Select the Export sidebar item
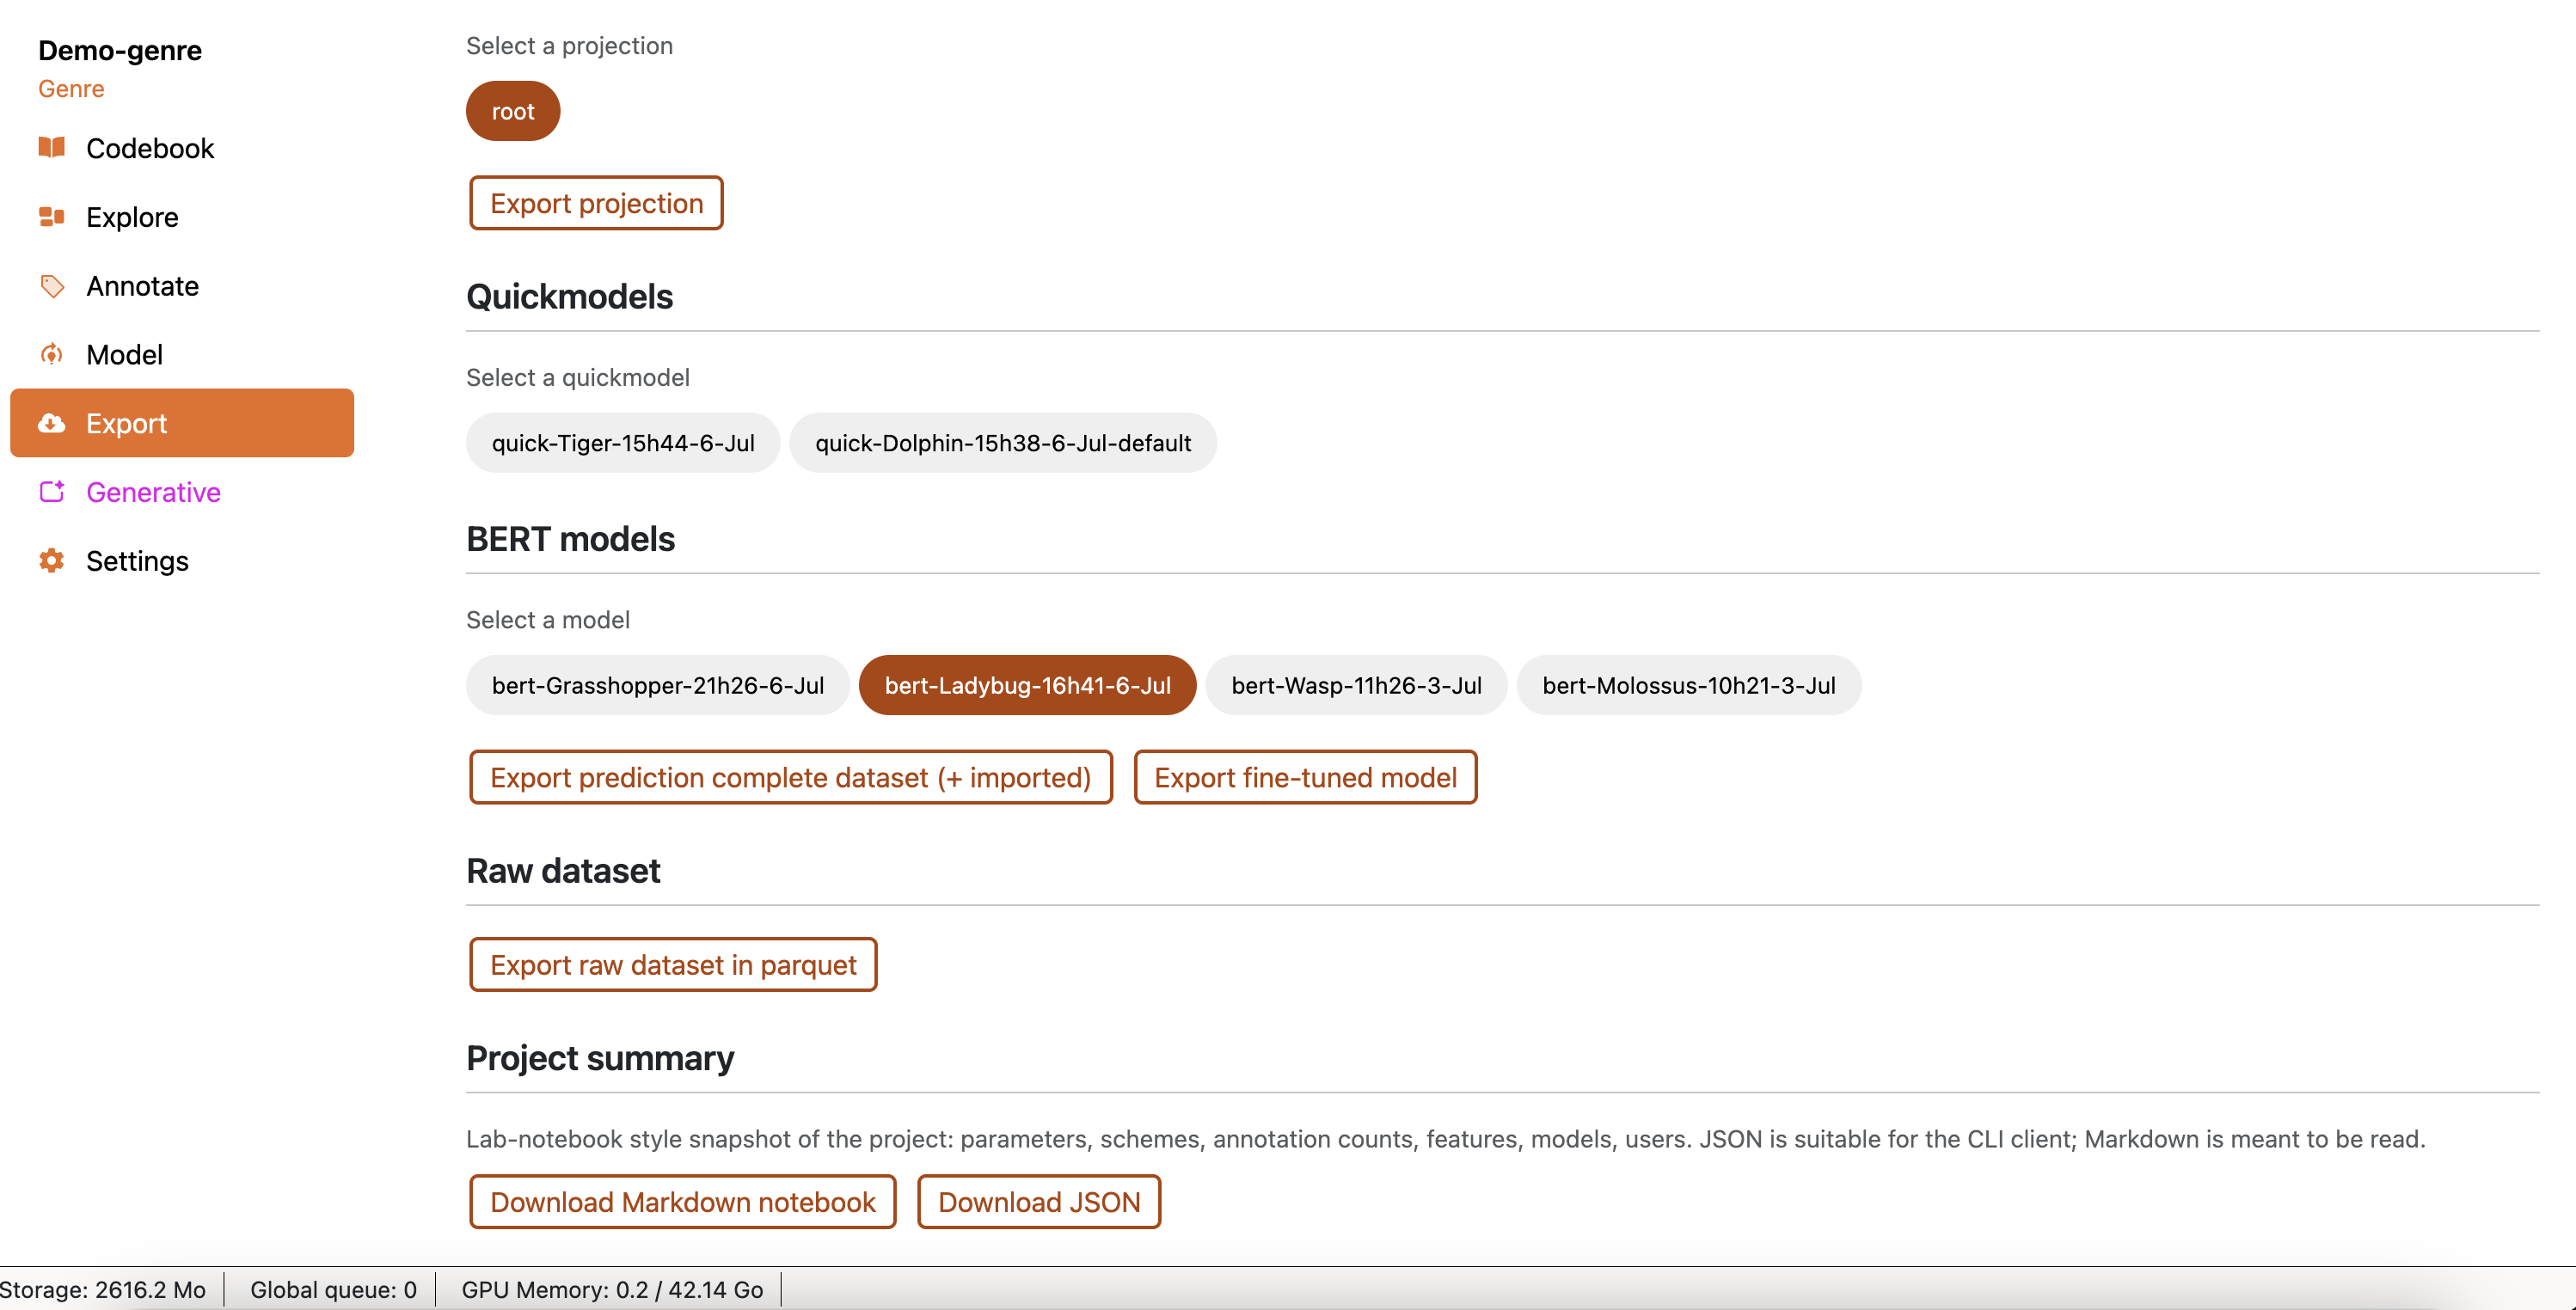 click(182, 423)
